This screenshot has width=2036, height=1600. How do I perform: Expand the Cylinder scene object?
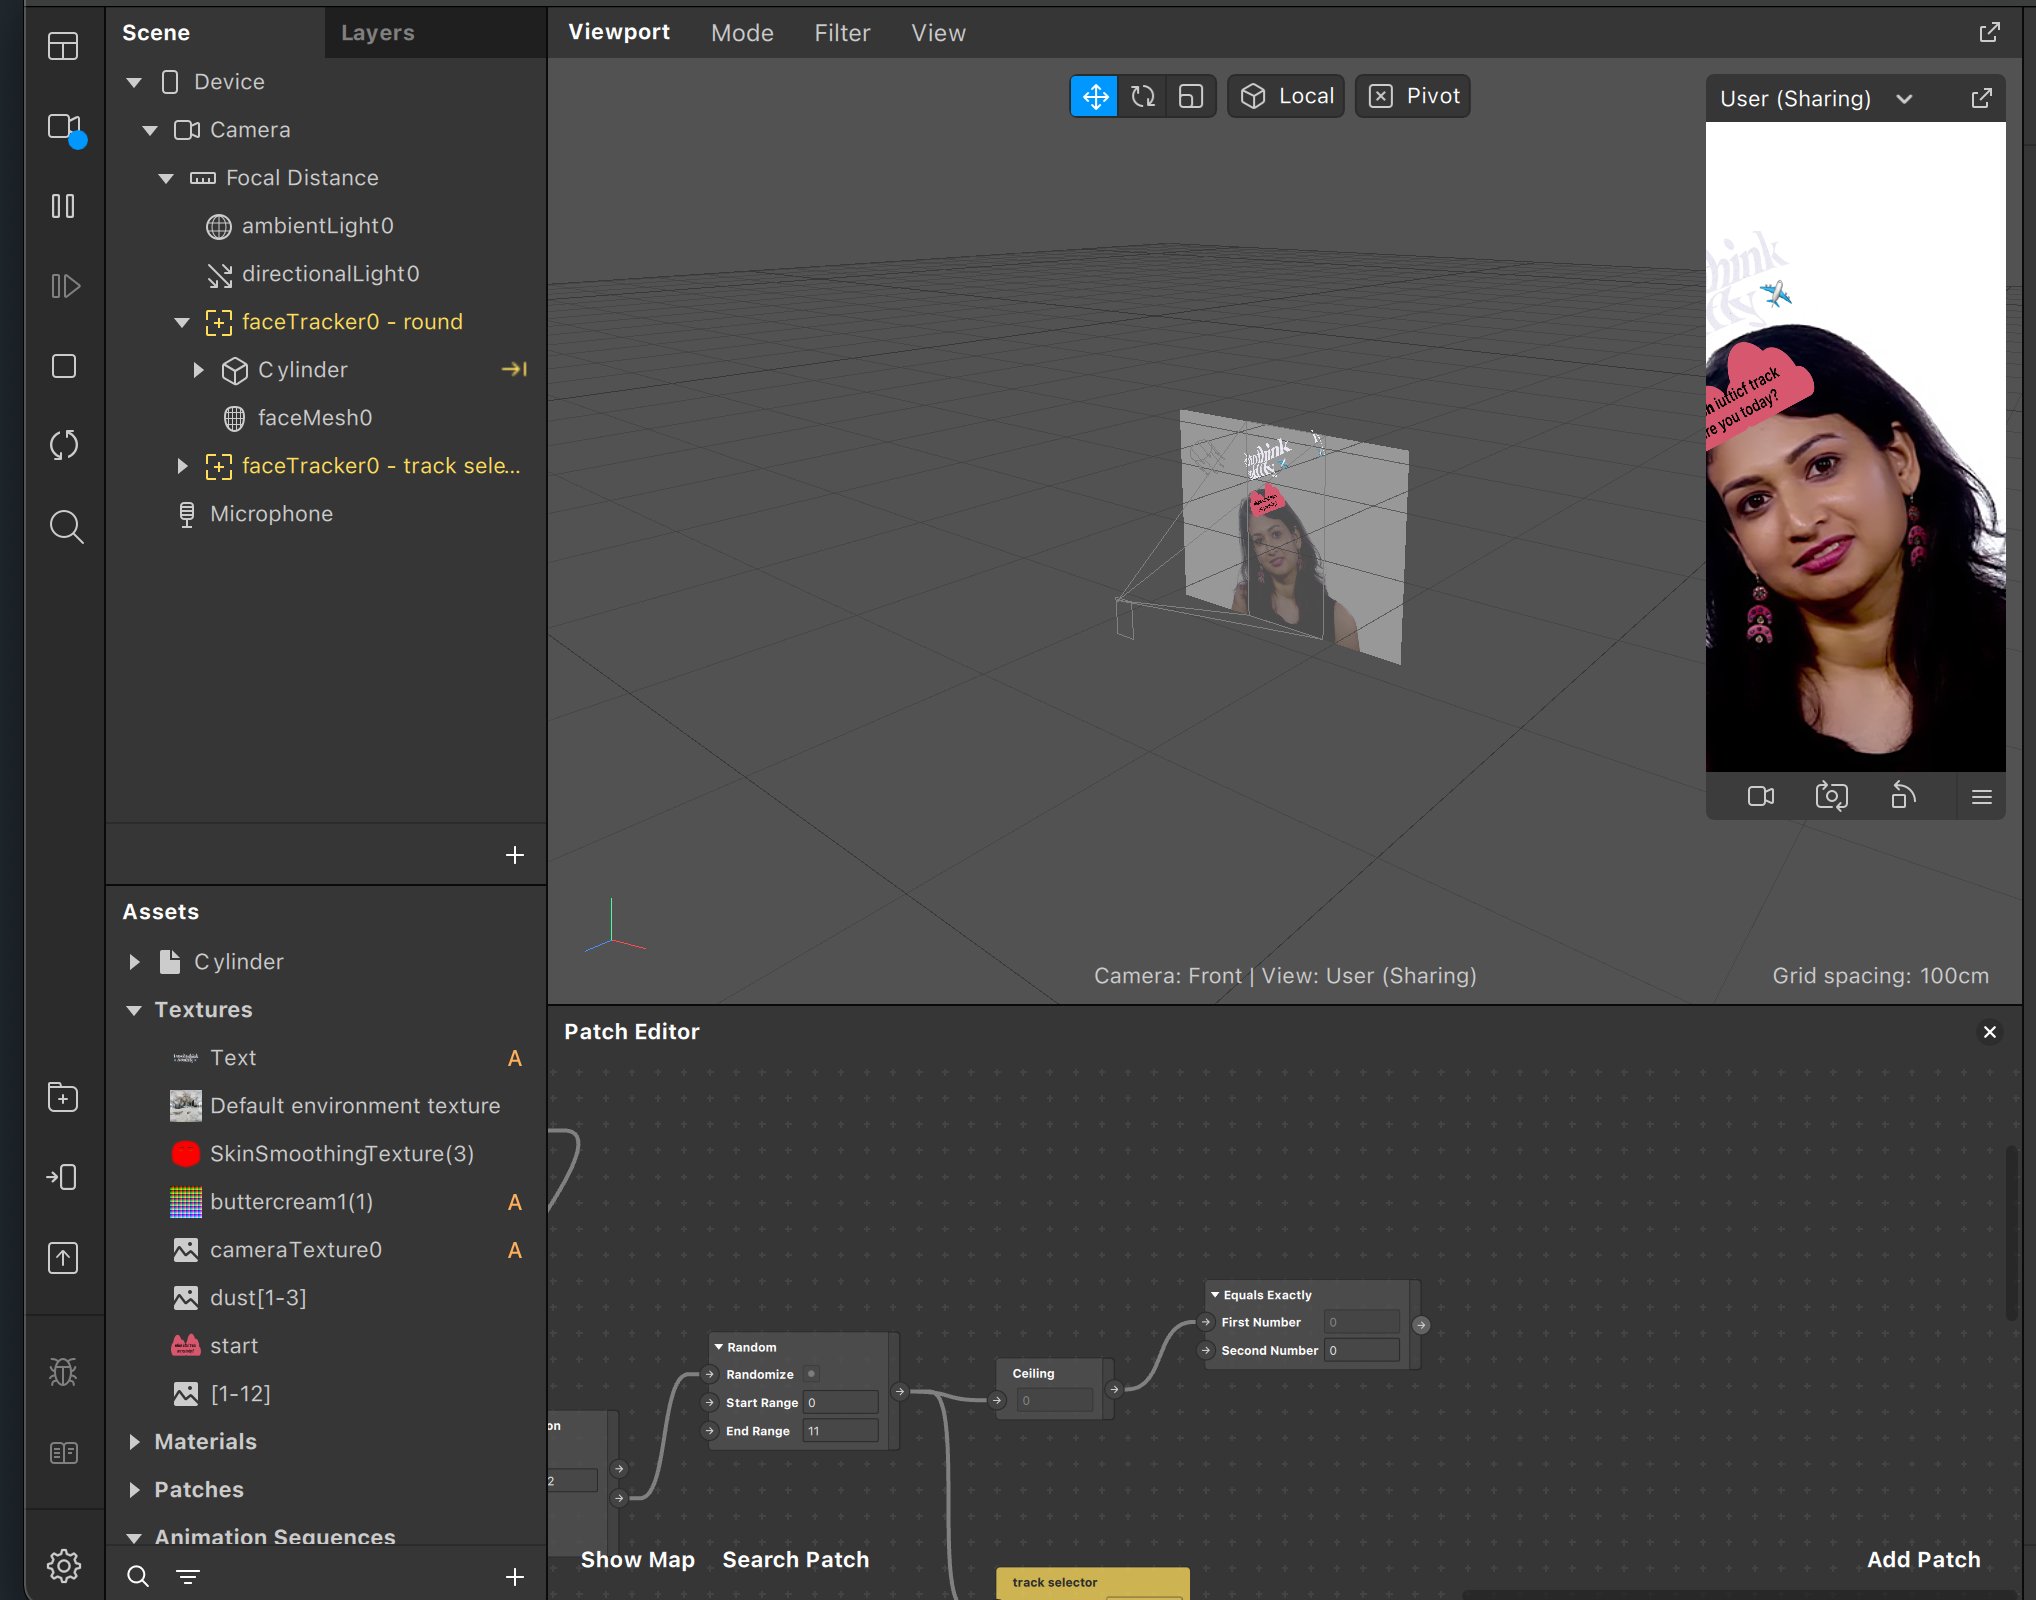pos(198,370)
